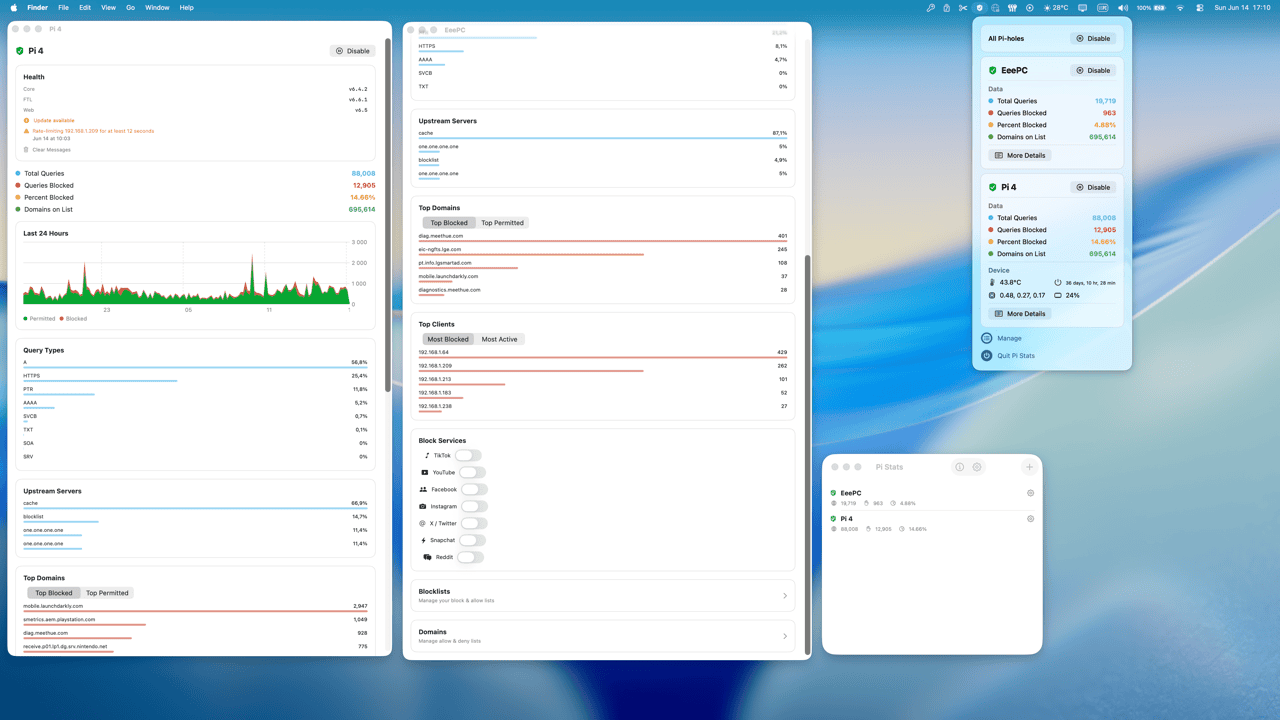
Task: Expand the Domains row chevron
Action: pos(785,636)
